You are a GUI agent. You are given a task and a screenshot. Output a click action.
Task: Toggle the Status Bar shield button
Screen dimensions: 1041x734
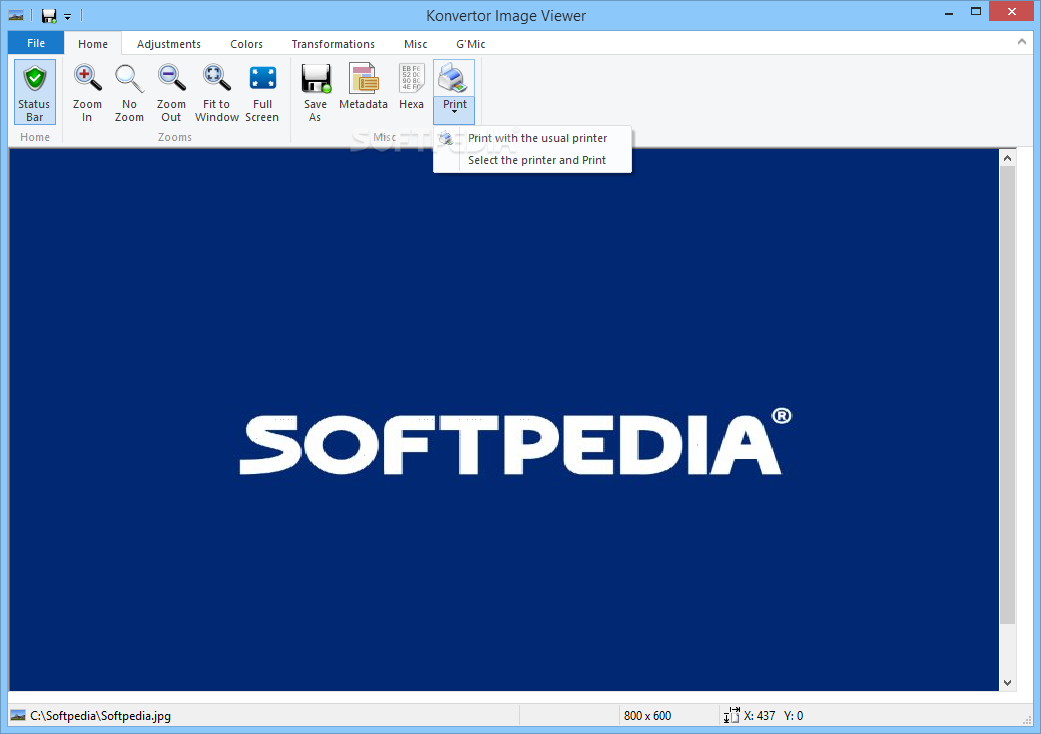tap(35, 92)
